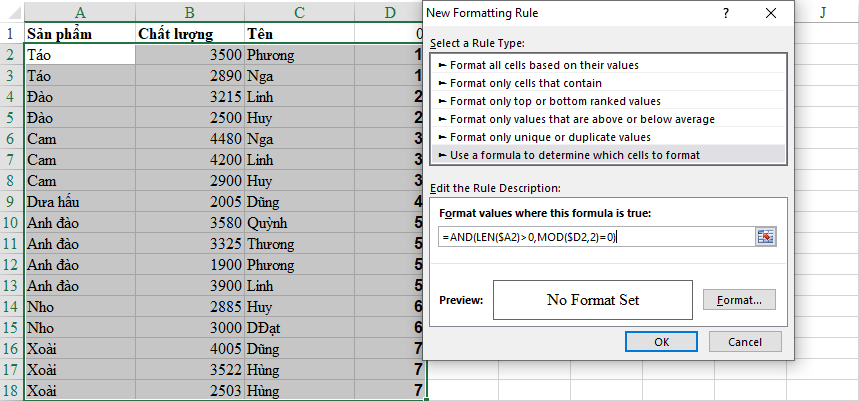Image resolution: width=859 pixels, height=401 pixels.
Task: Click cell A2 containing 'Táo'
Action: point(80,55)
